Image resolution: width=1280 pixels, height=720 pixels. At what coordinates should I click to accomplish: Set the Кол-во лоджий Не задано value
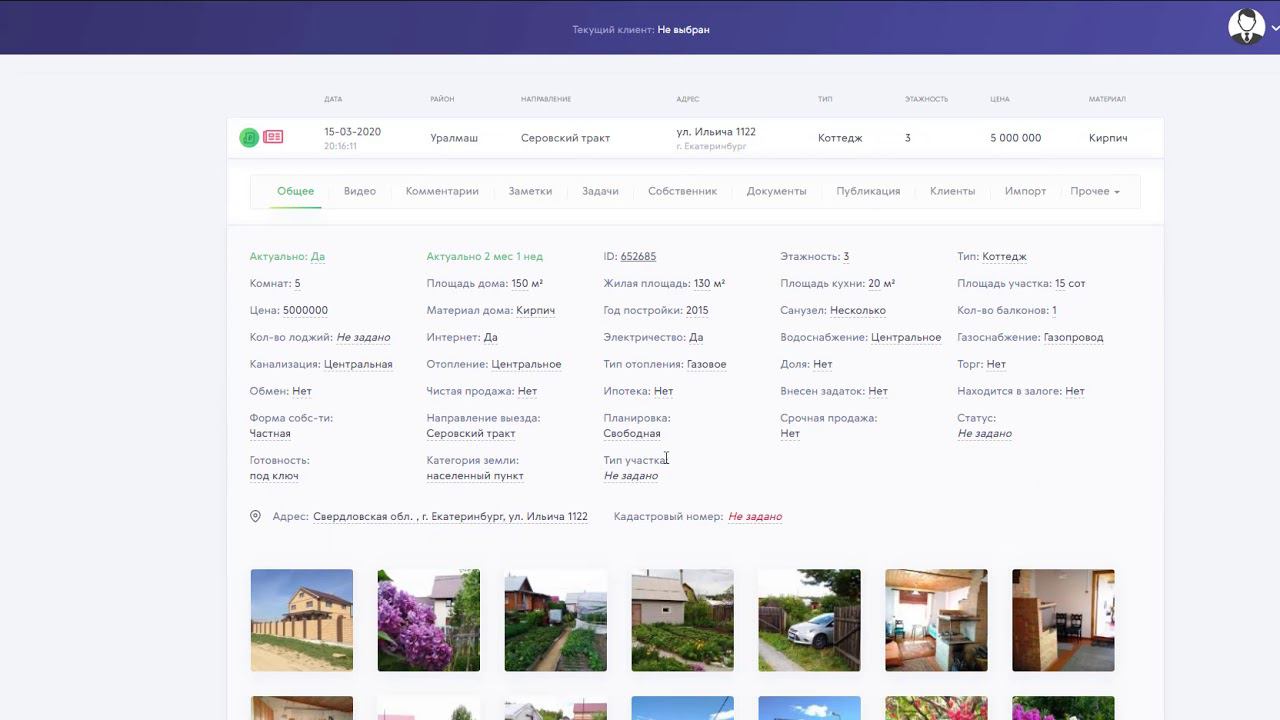pyautogui.click(x=363, y=338)
